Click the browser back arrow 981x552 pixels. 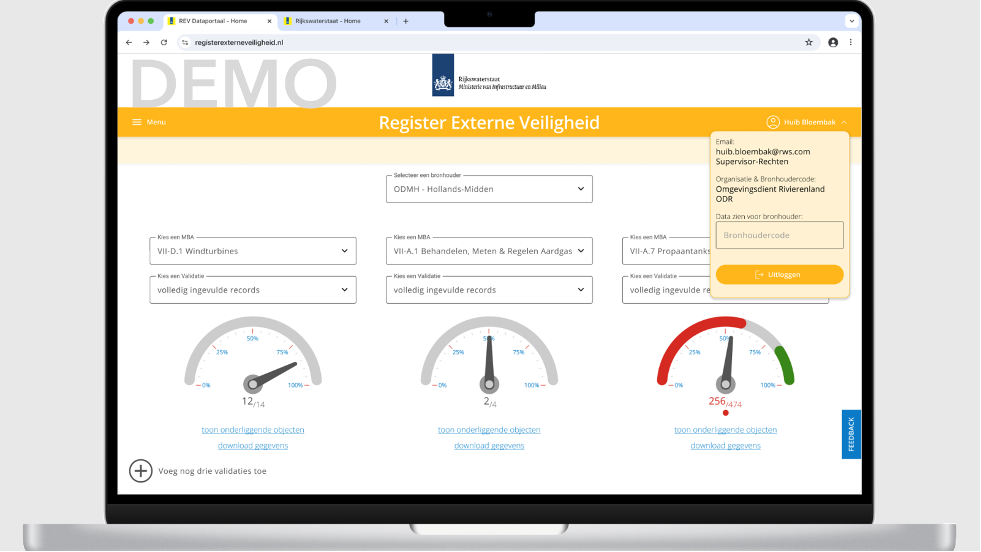click(129, 43)
